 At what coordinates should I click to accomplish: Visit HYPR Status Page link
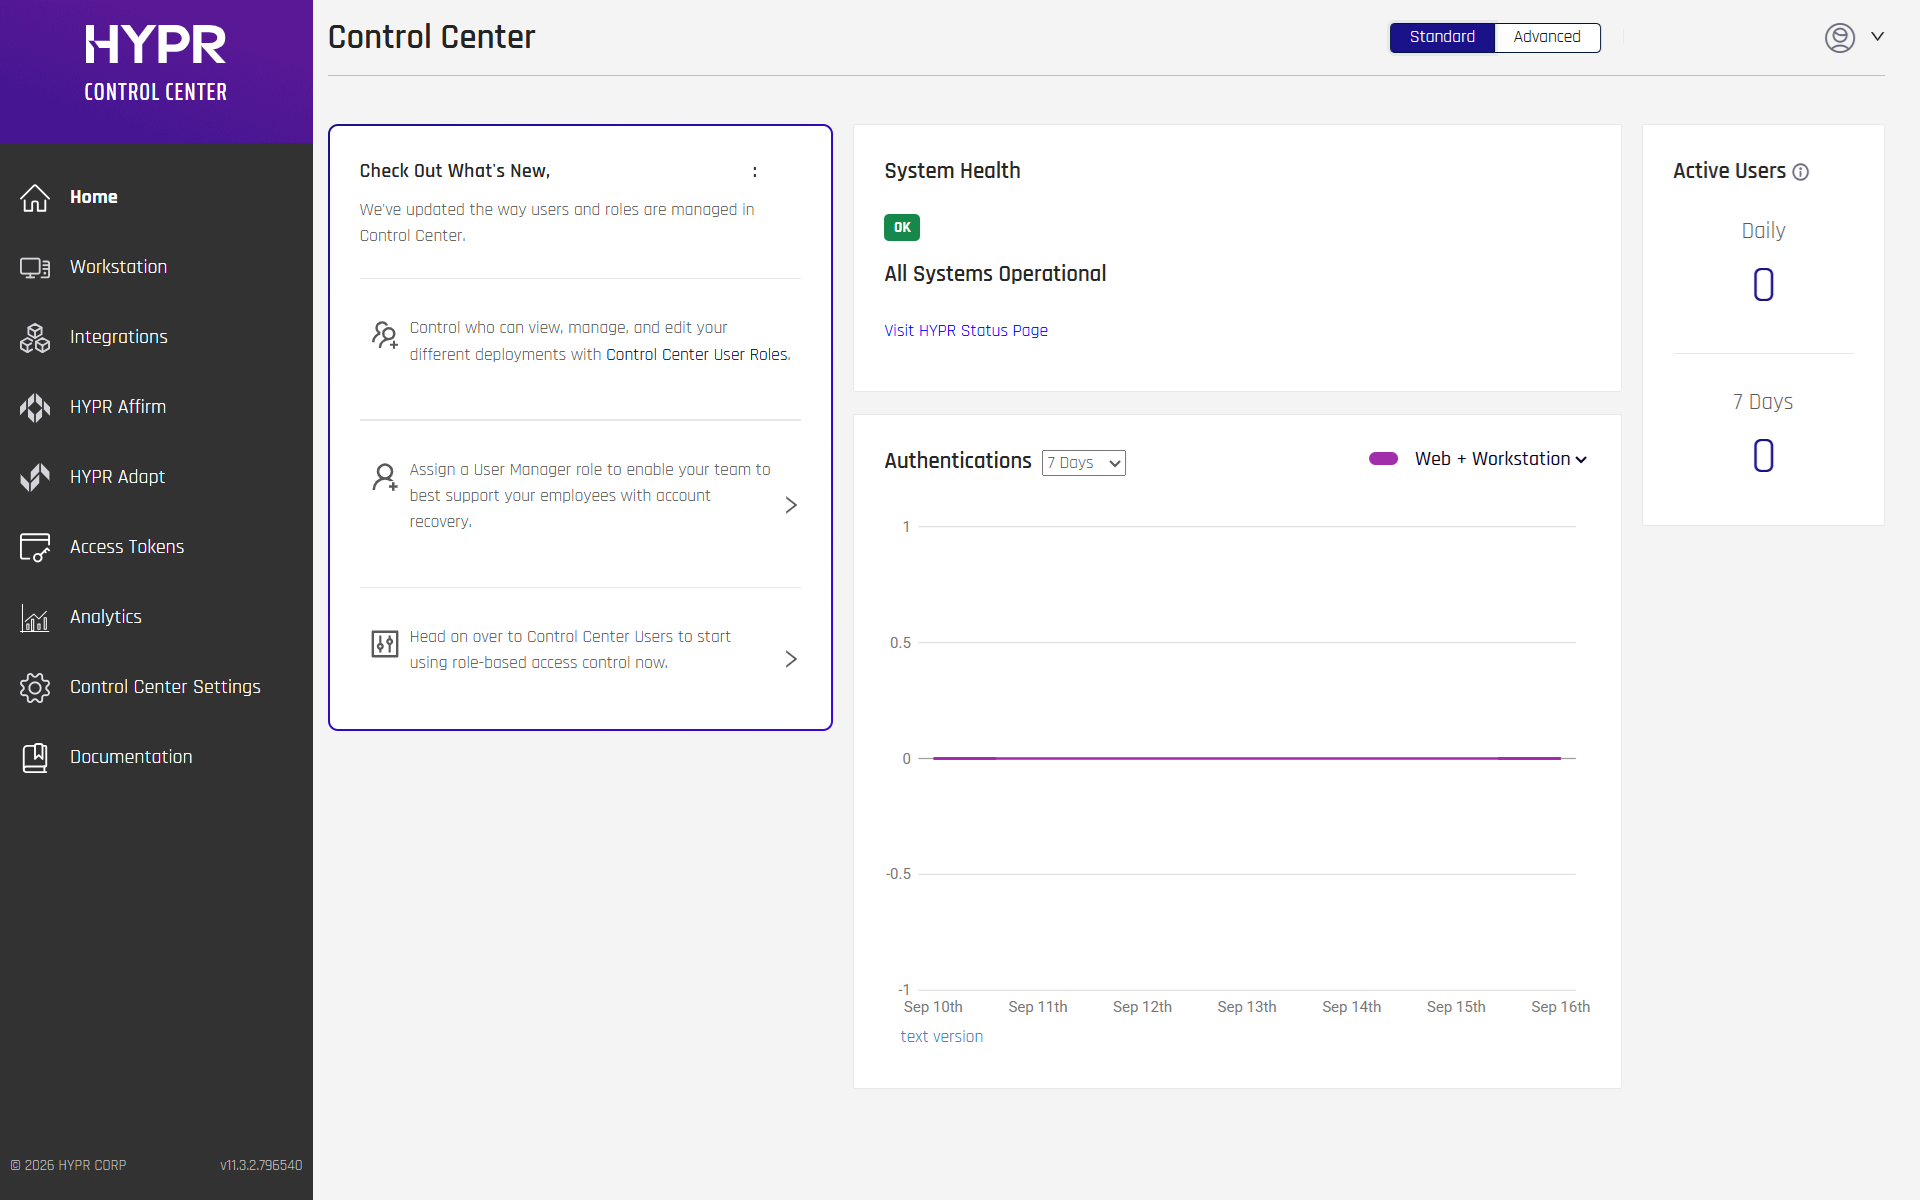966,331
